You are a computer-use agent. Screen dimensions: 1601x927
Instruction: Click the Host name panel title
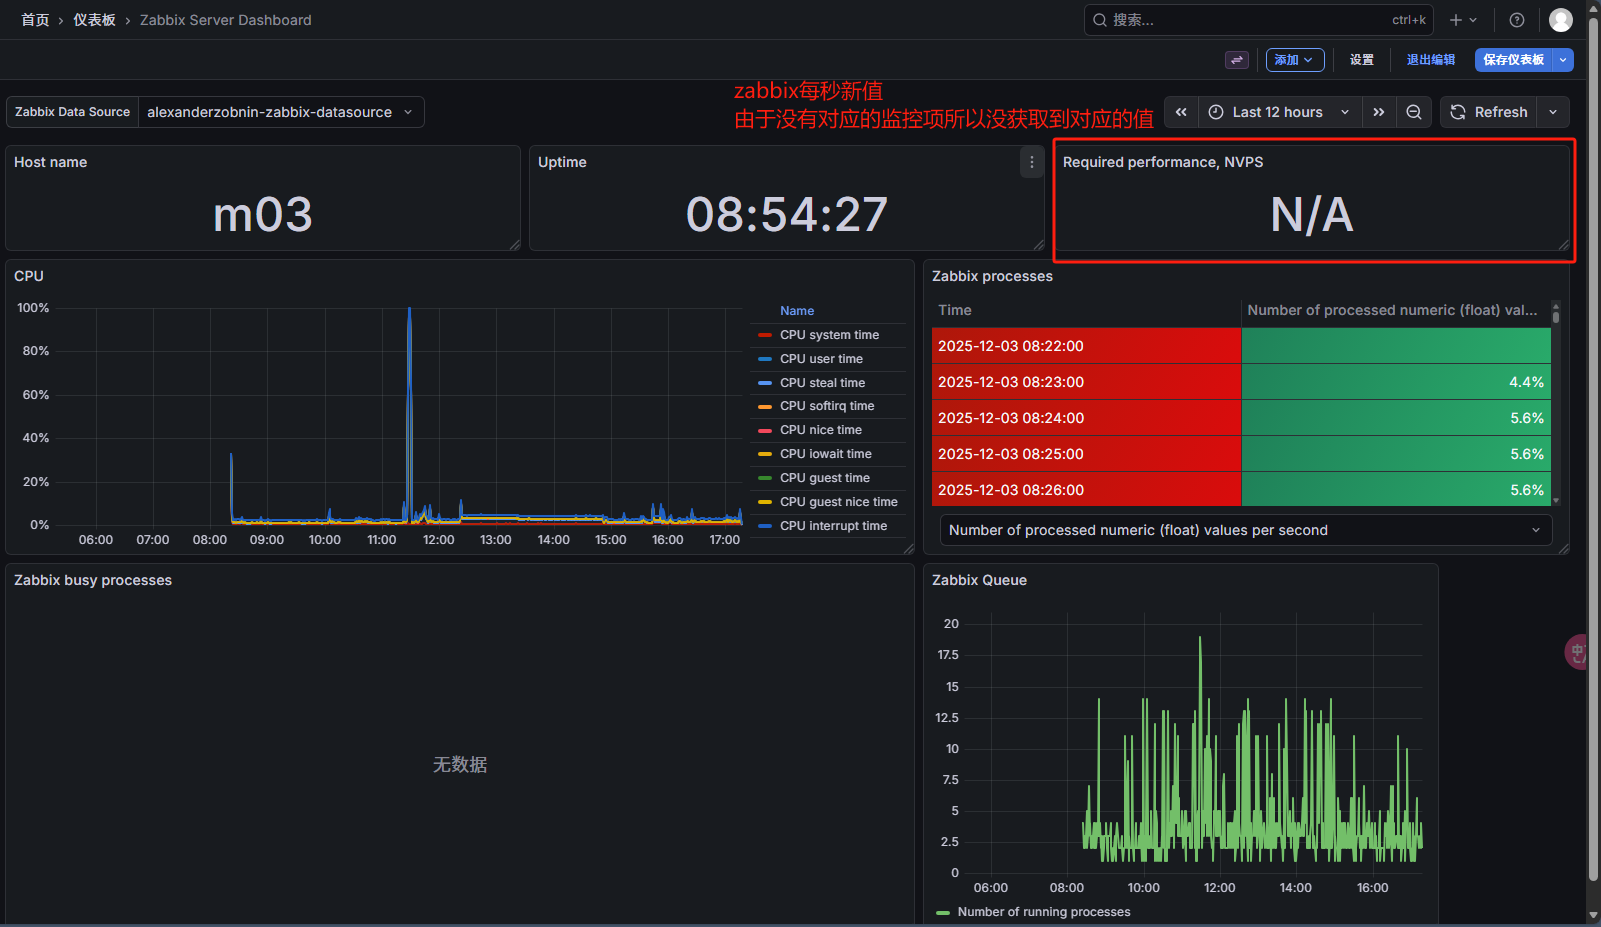[x=50, y=162]
